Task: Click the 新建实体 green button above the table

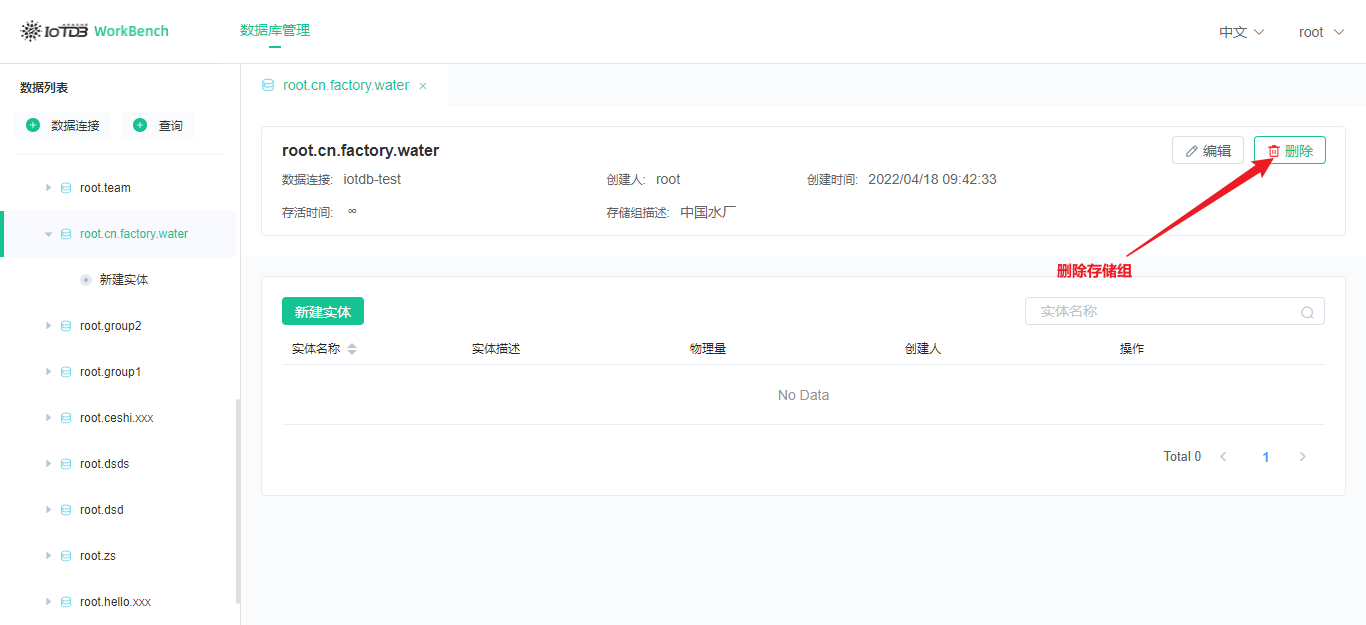Action: (322, 311)
